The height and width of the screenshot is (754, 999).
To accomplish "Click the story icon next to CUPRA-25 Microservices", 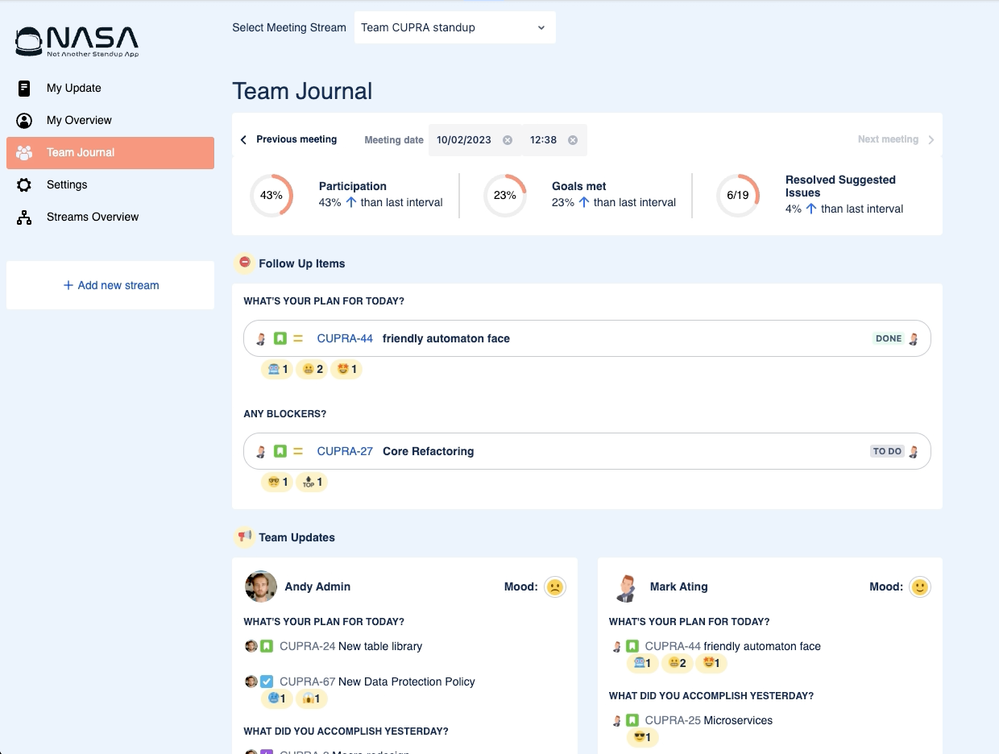I will (632, 720).
